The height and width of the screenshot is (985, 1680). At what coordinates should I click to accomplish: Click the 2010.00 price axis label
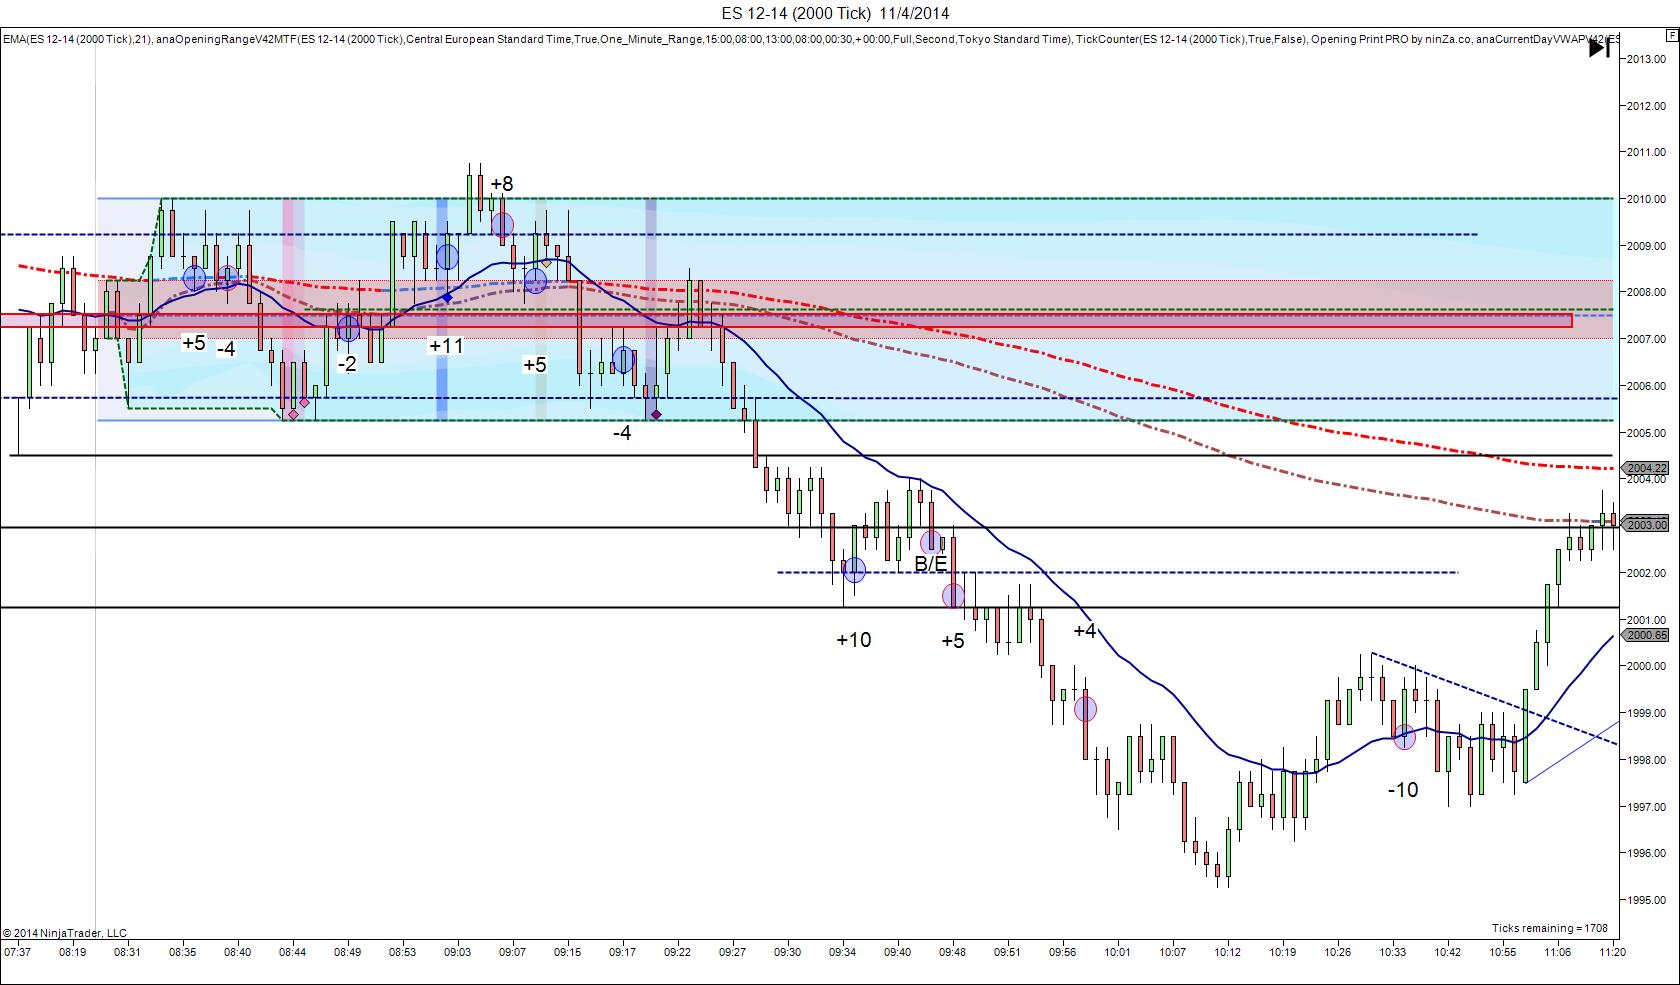point(1646,199)
